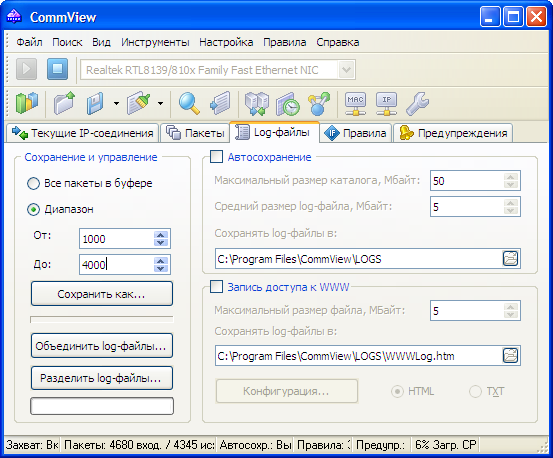
Task: Open the Правила menu
Action: [285, 42]
